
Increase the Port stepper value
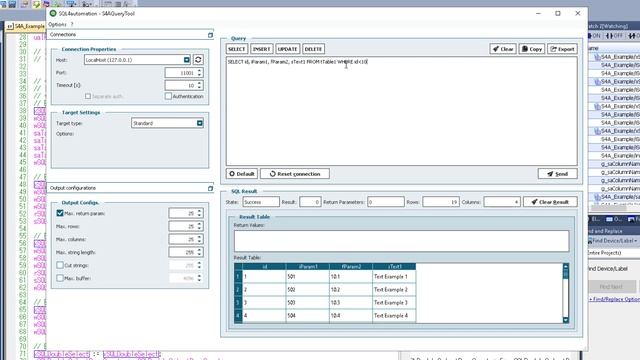click(200, 71)
